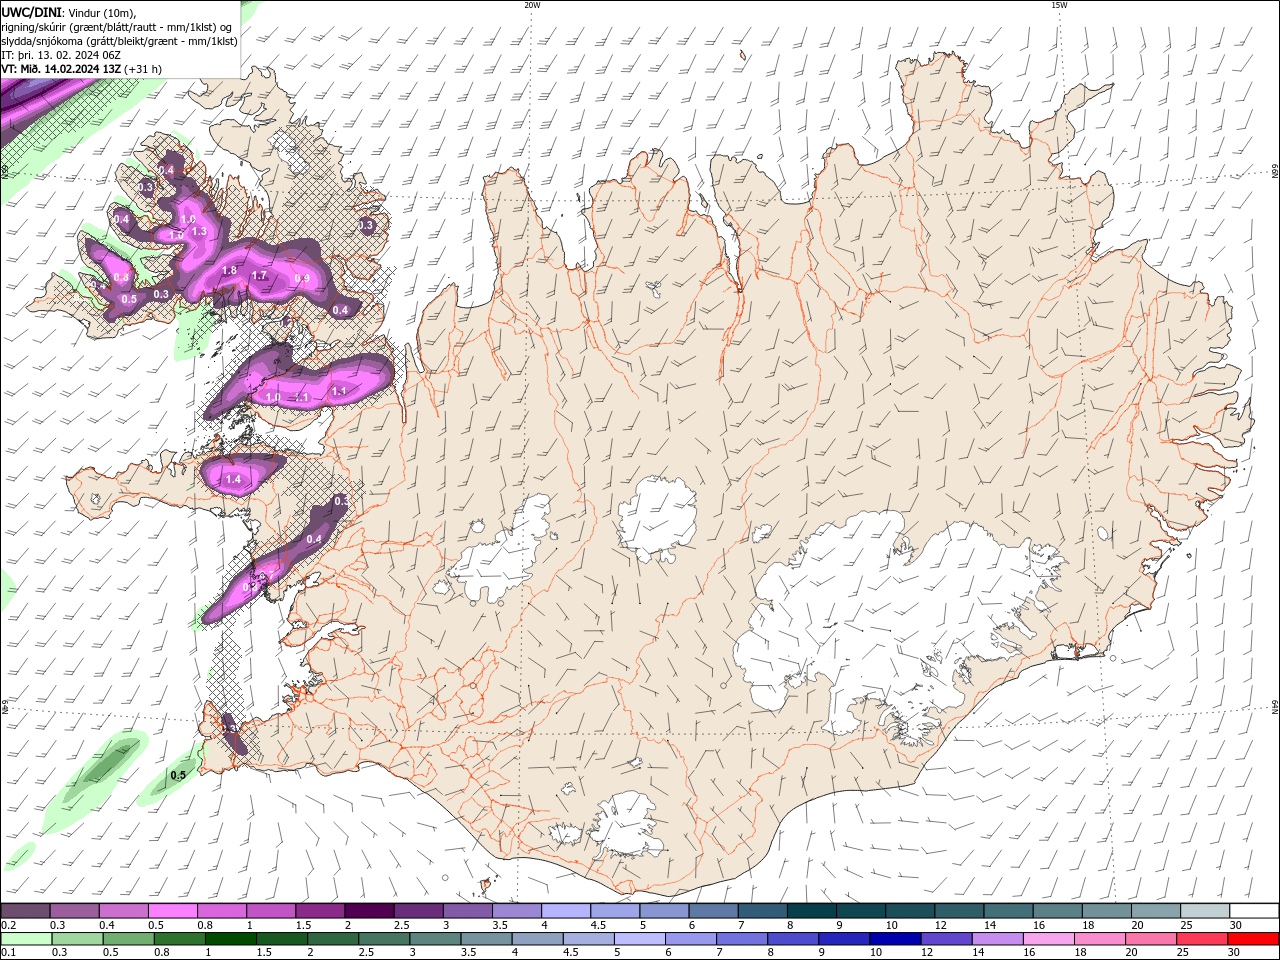The width and height of the screenshot is (1280, 960).
Task: Click the valid time 'VT: Mið. 14.02.2024 13Z'
Action: pos(61,69)
